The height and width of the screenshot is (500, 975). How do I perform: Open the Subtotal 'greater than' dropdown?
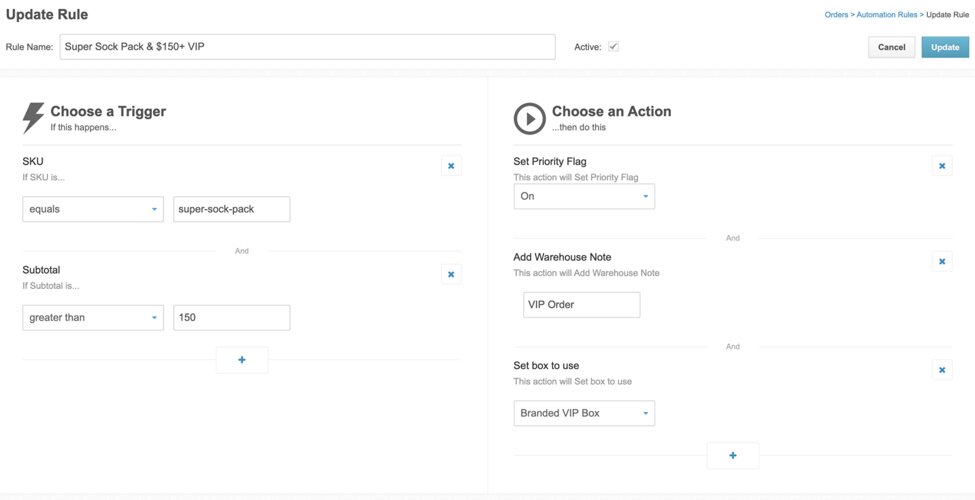tap(92, 318)
